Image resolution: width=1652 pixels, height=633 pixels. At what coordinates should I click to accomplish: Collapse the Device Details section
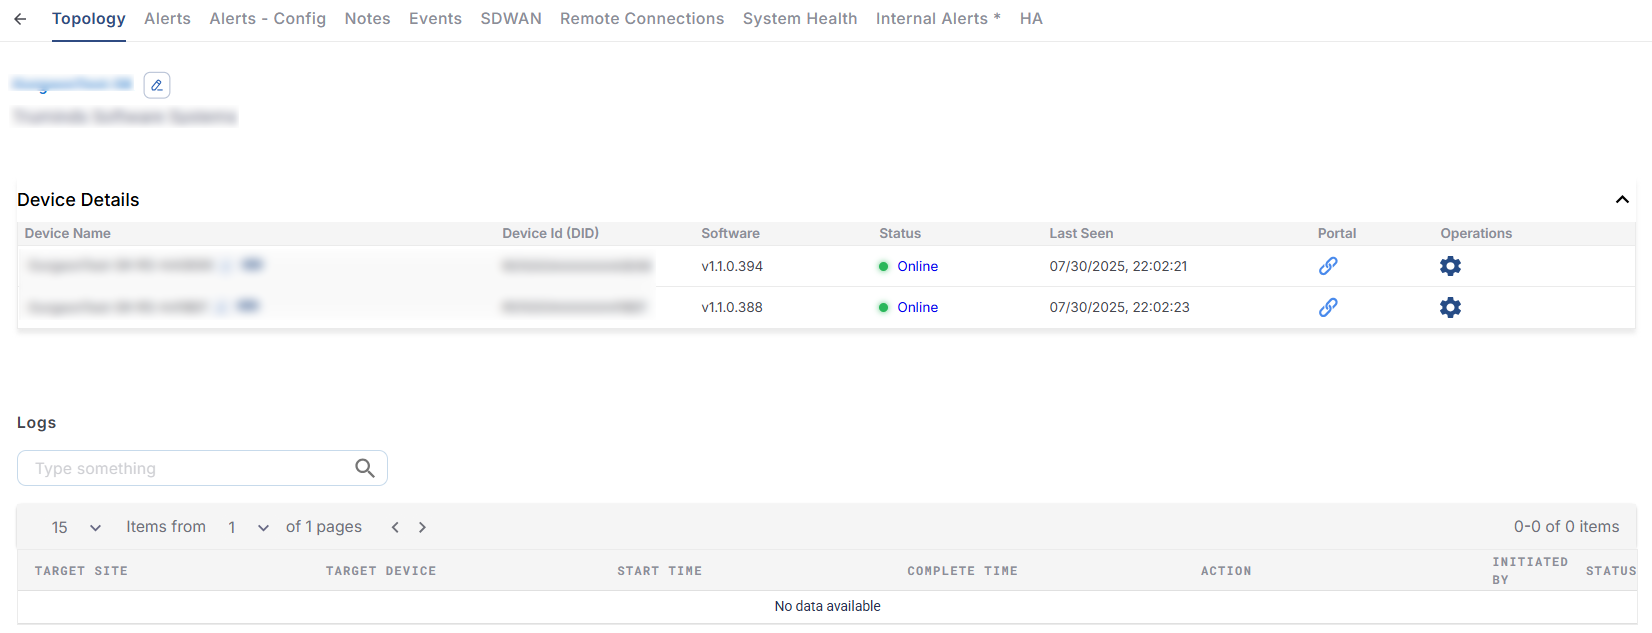click(1622, 200)
